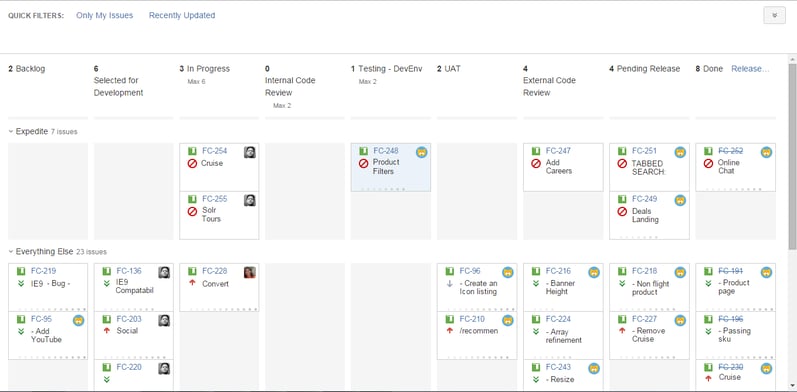The width and height of the screenshot is (797, 392).
Task: Select the FC-210 /recommen card
Action: [477, 336]
